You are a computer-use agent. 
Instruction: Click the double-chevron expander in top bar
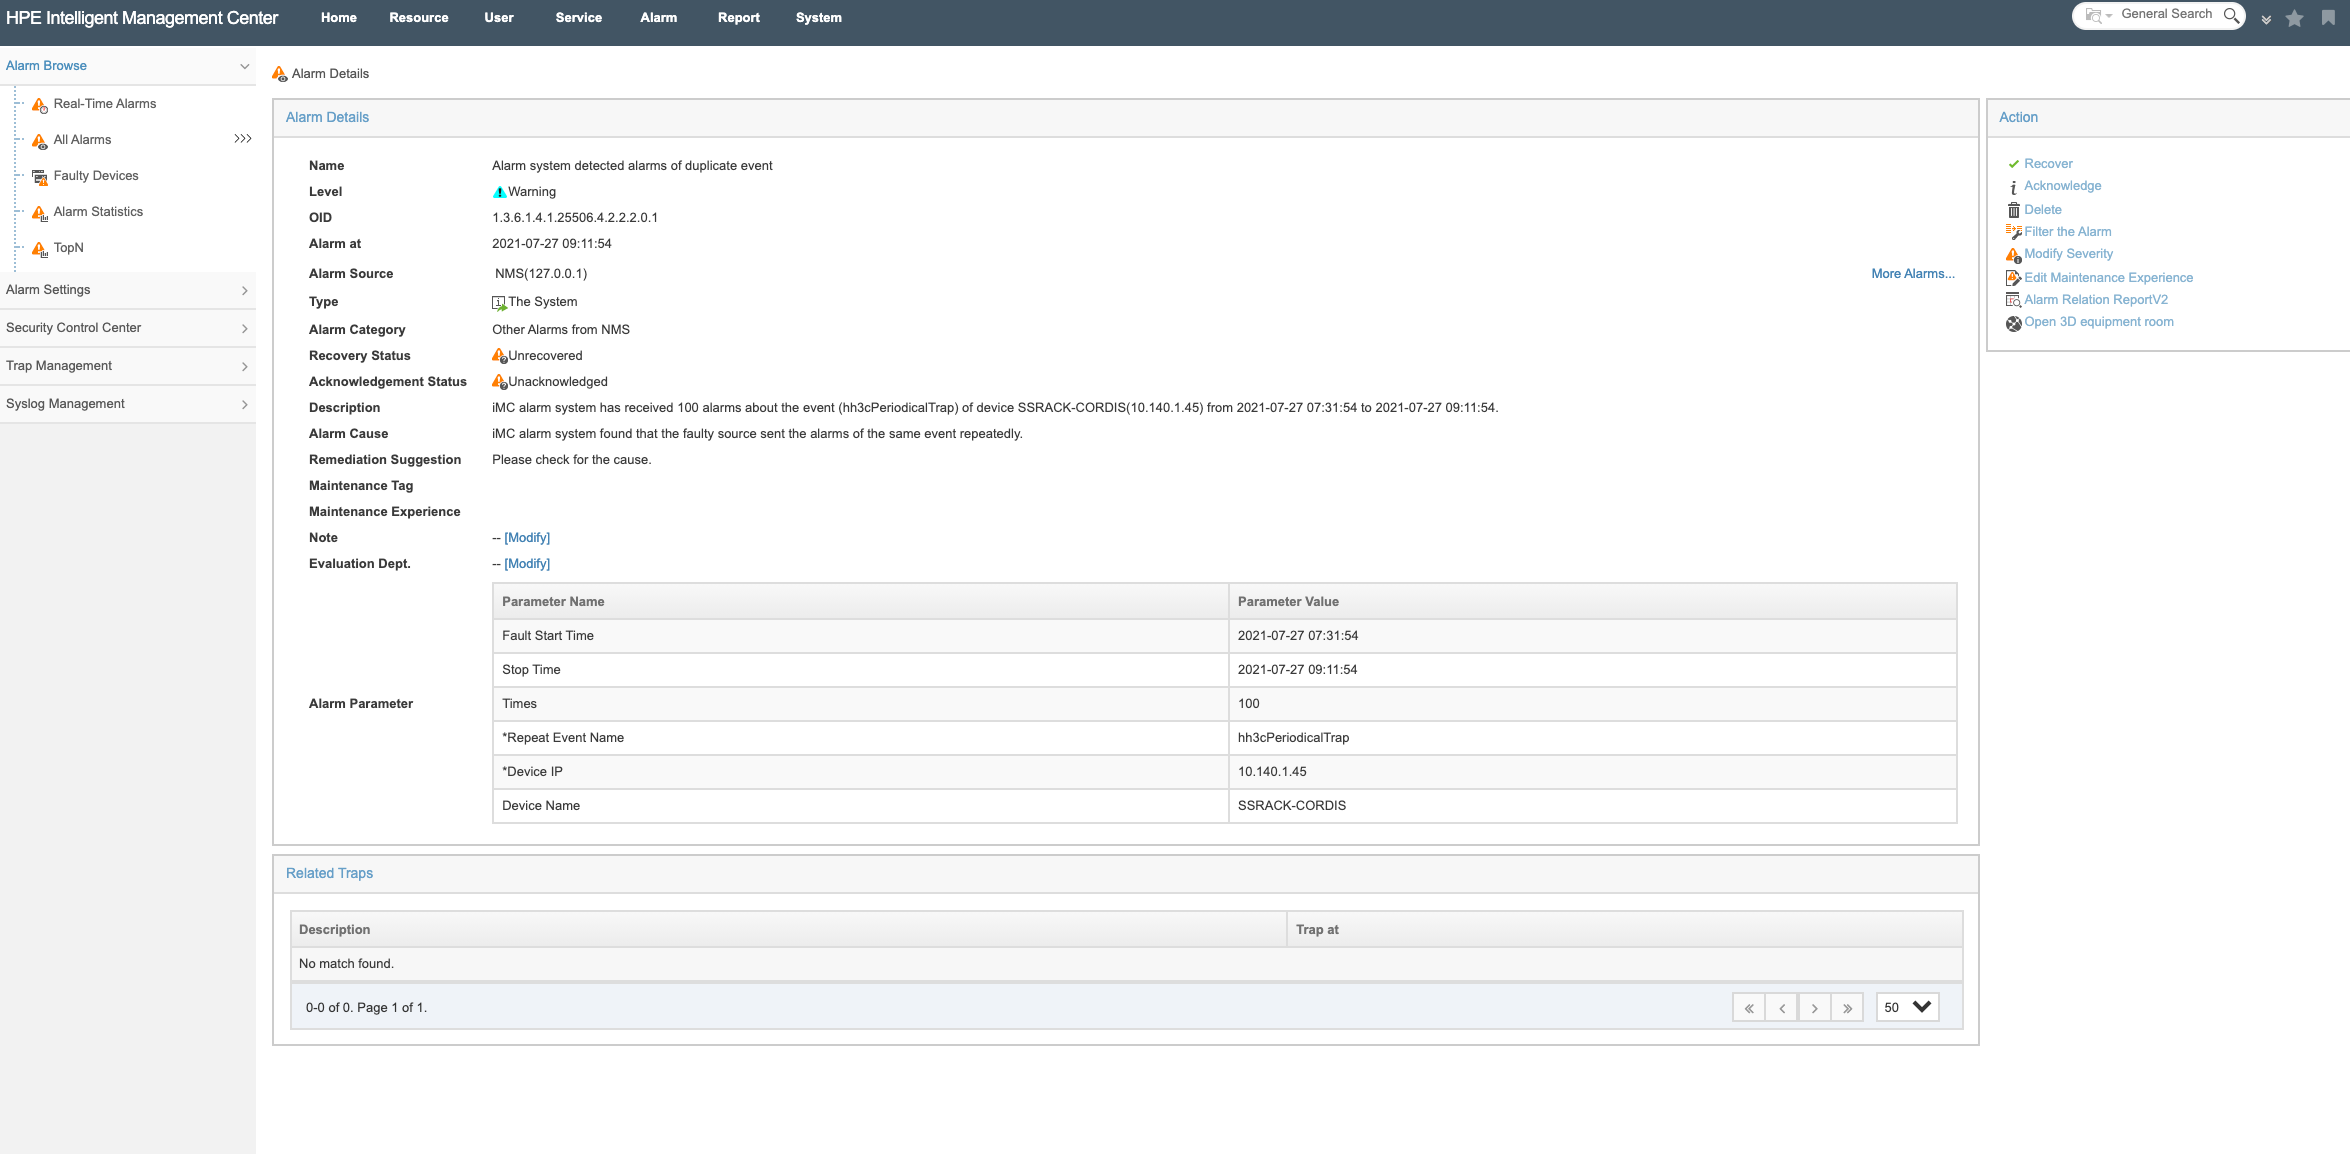2266,19
